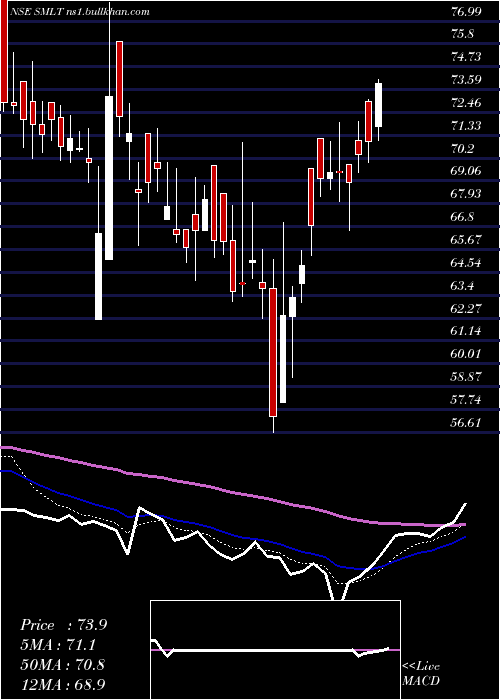This screenshot has width=500, height=700.
Task: Select the 75.8 price axis label
Action: coord(463,34)
